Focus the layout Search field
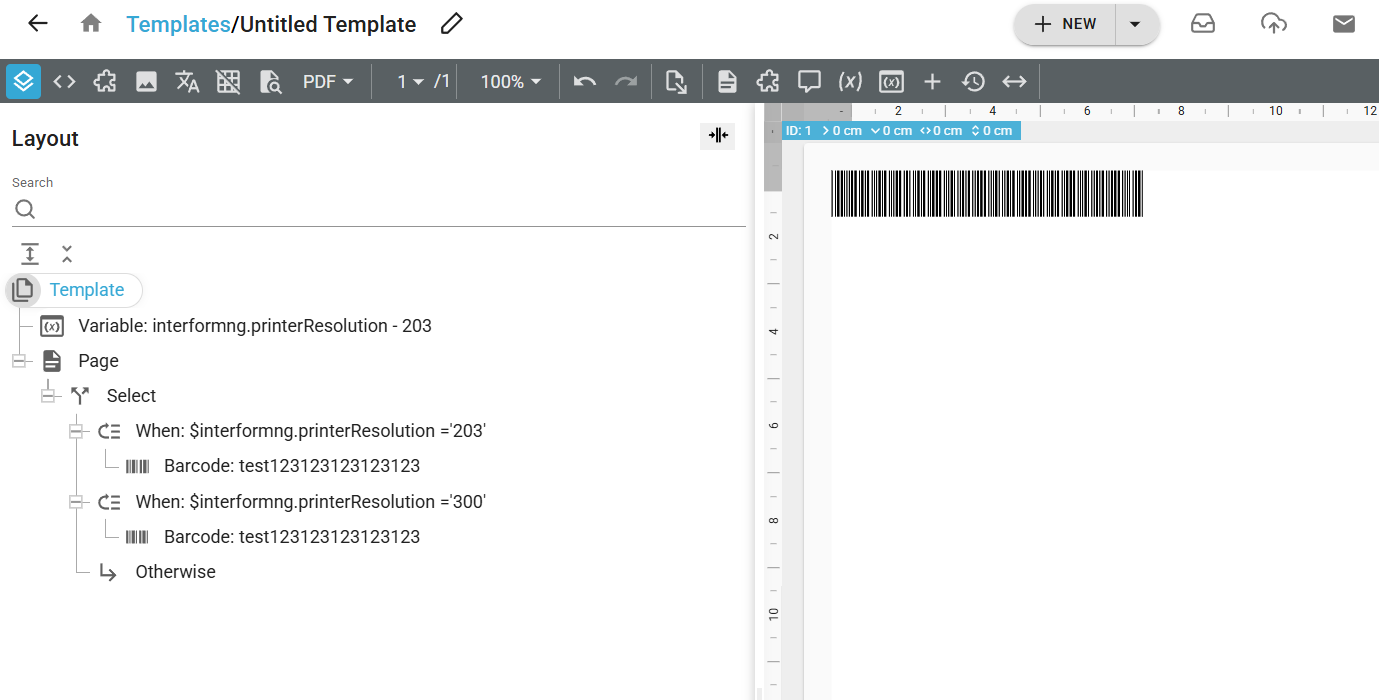 click(x=378, y=209)
